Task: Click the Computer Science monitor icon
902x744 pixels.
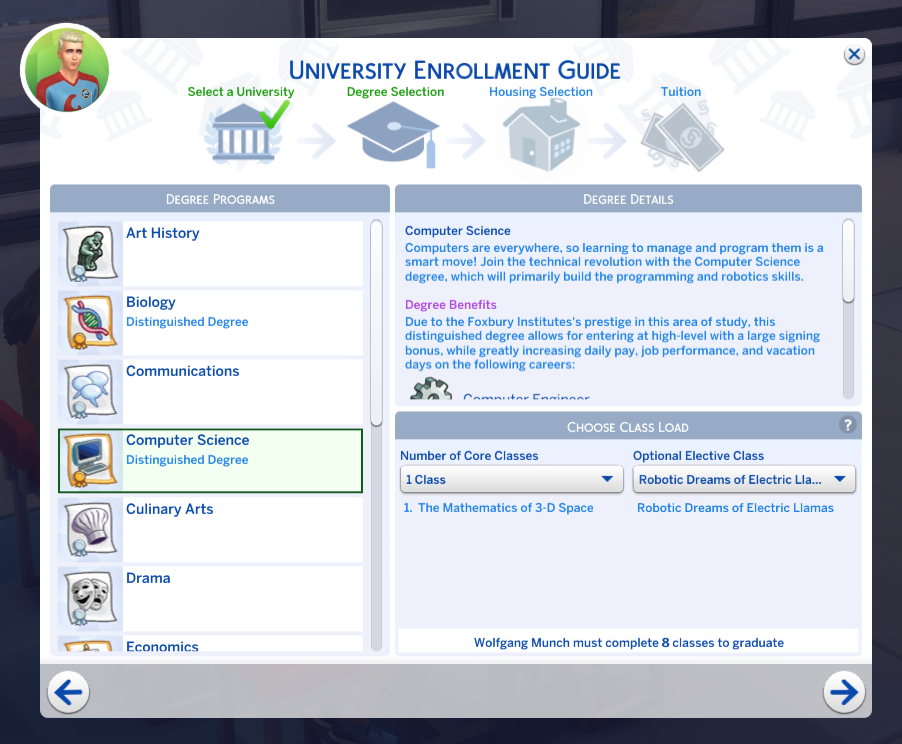Action: pyautogui.click(x=90, y=461)
